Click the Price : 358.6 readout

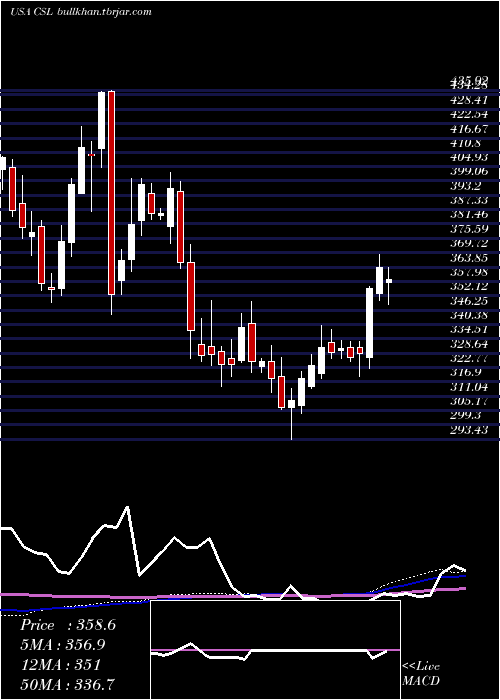pyautogui.click(x=68, y=625)
